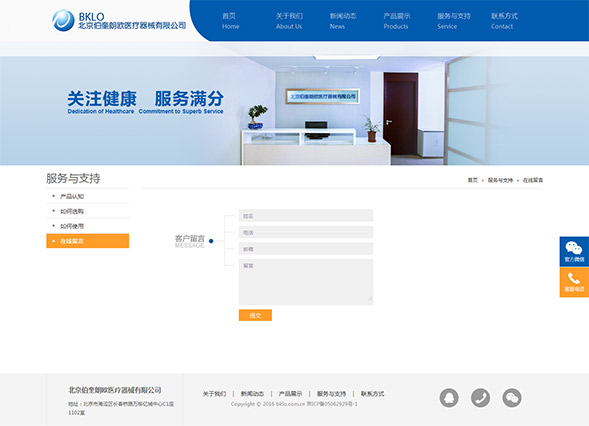This screenshot has height=426, width=589.
Task: Select 产品认知 in the sidebar
Action: [88, 196]
